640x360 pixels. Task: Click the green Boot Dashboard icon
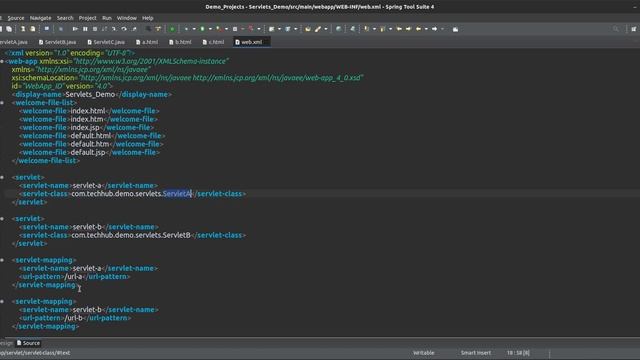click(172, 29)
